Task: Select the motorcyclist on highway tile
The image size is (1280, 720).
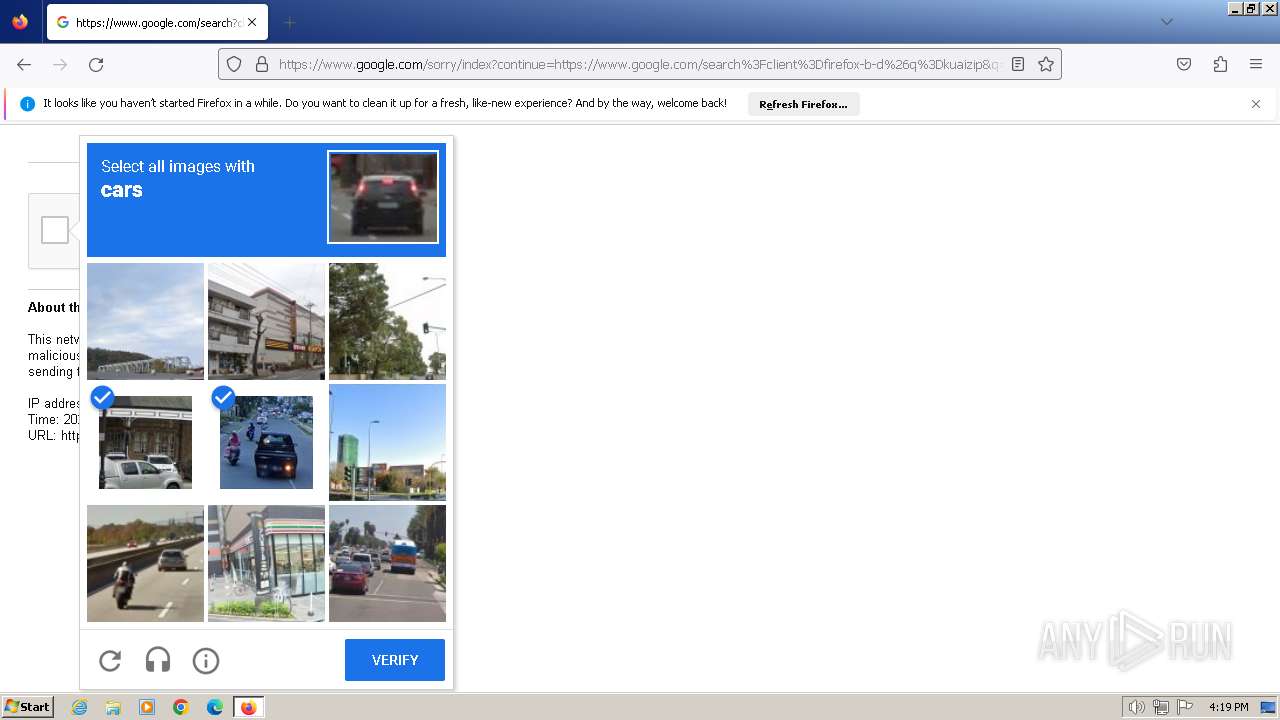Action: point(145,563)
